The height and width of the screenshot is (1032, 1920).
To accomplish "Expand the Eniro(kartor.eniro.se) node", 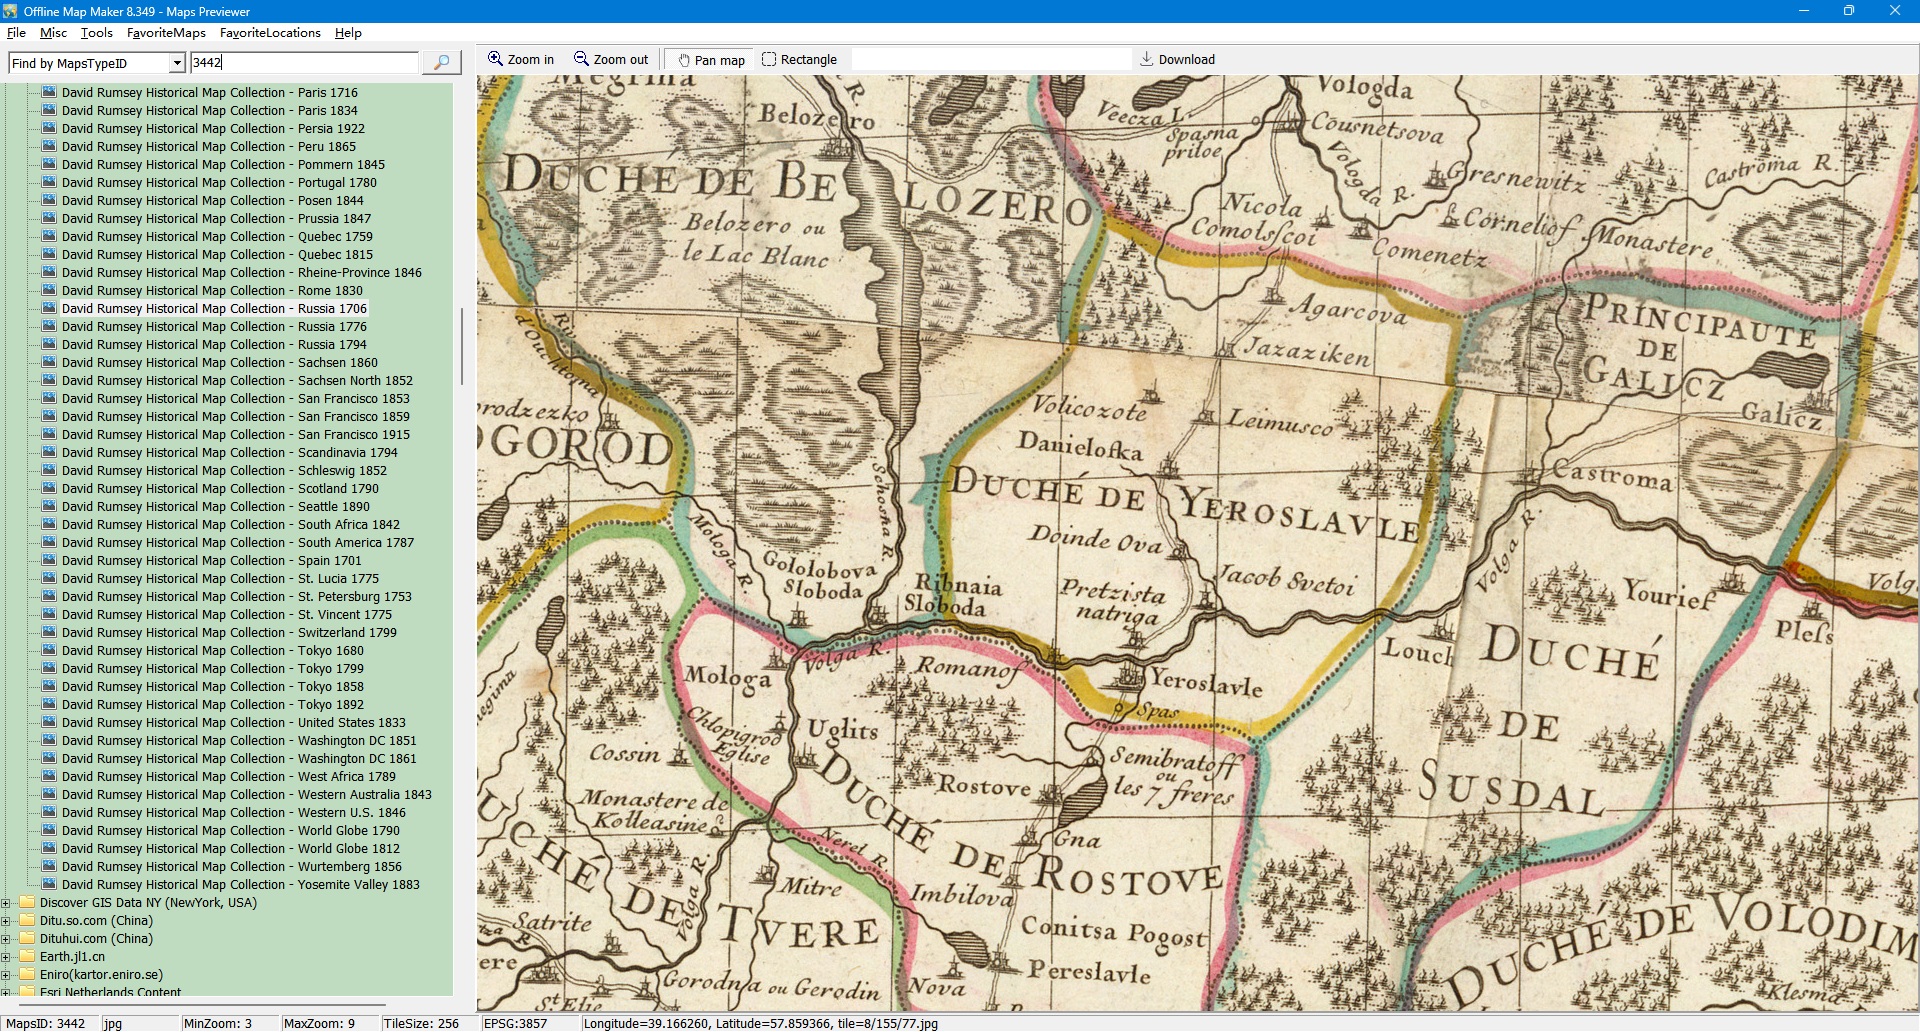I will (x=6, y=975).
